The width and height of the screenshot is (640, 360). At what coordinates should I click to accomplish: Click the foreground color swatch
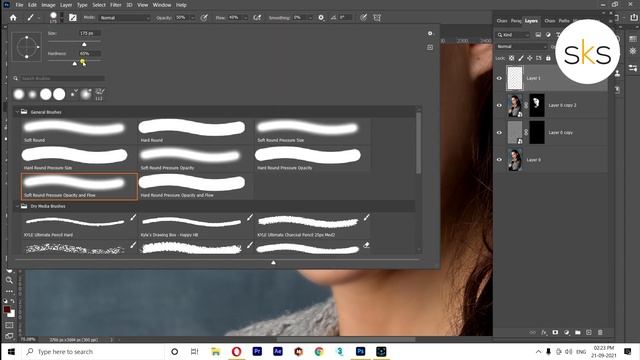(7, 310)
